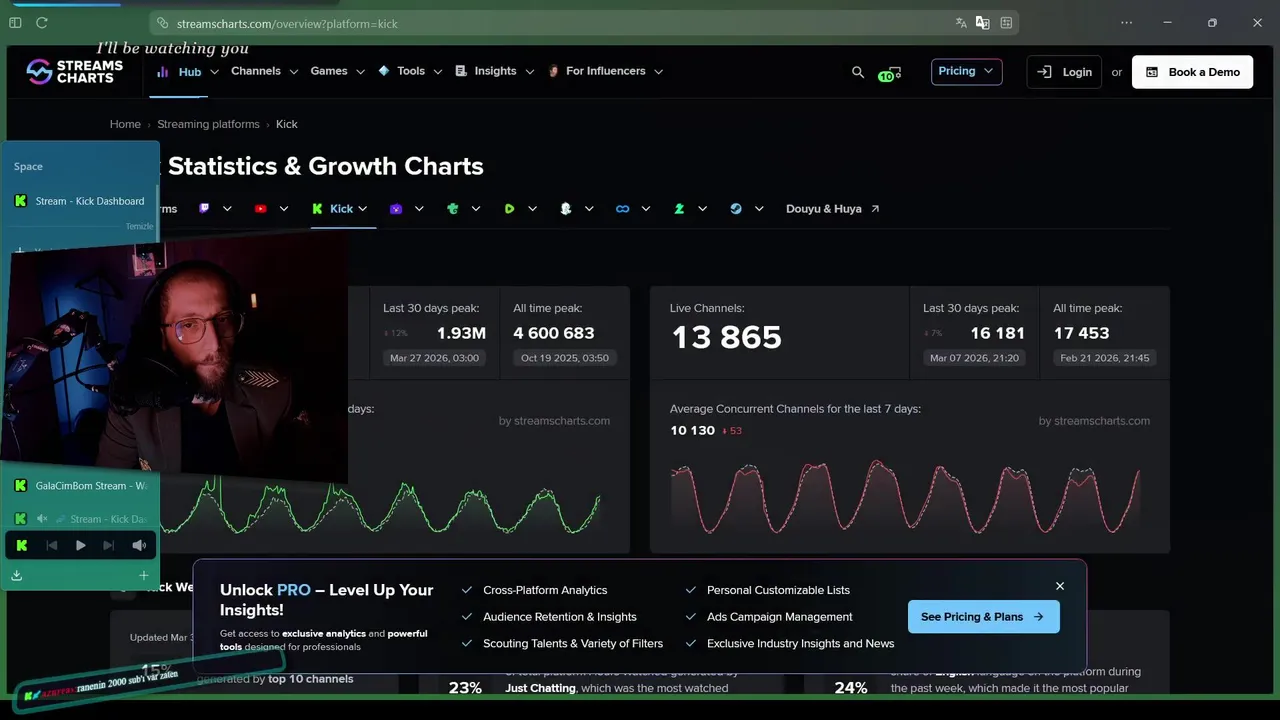Click the download icon in sidebar panel
The image size is (1280, 720).
(x=17, y=575)
